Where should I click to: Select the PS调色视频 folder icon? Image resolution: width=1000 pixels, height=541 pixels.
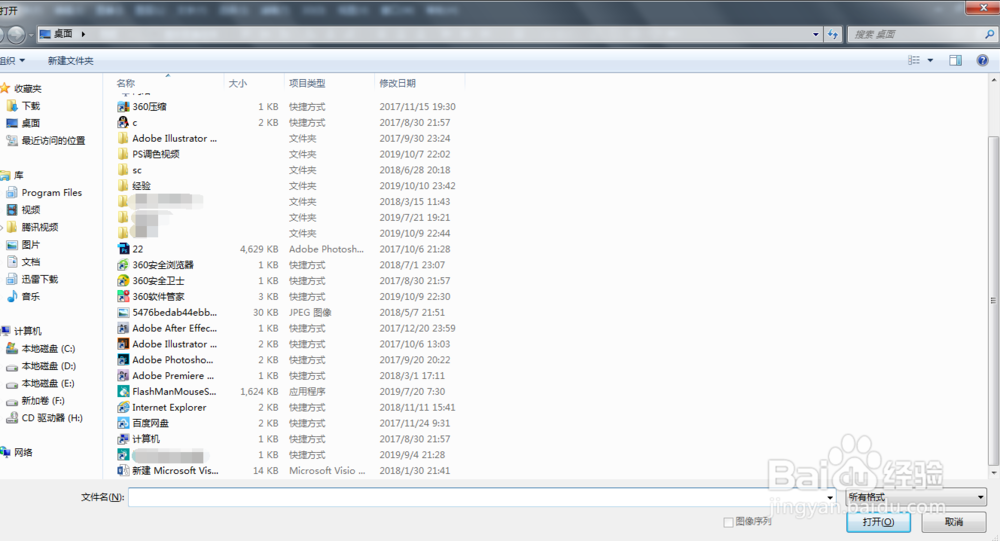pyautogui.click(x=123, y=154)
